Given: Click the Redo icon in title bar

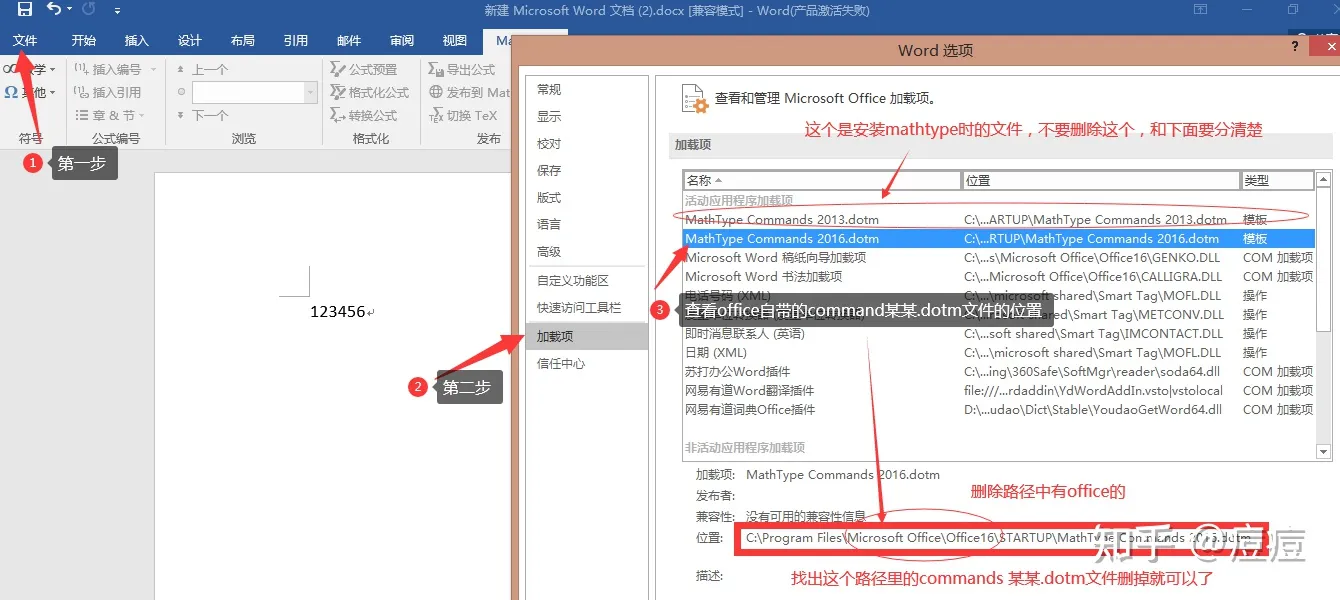Looking at the screenshot, I should pos(88,10).
